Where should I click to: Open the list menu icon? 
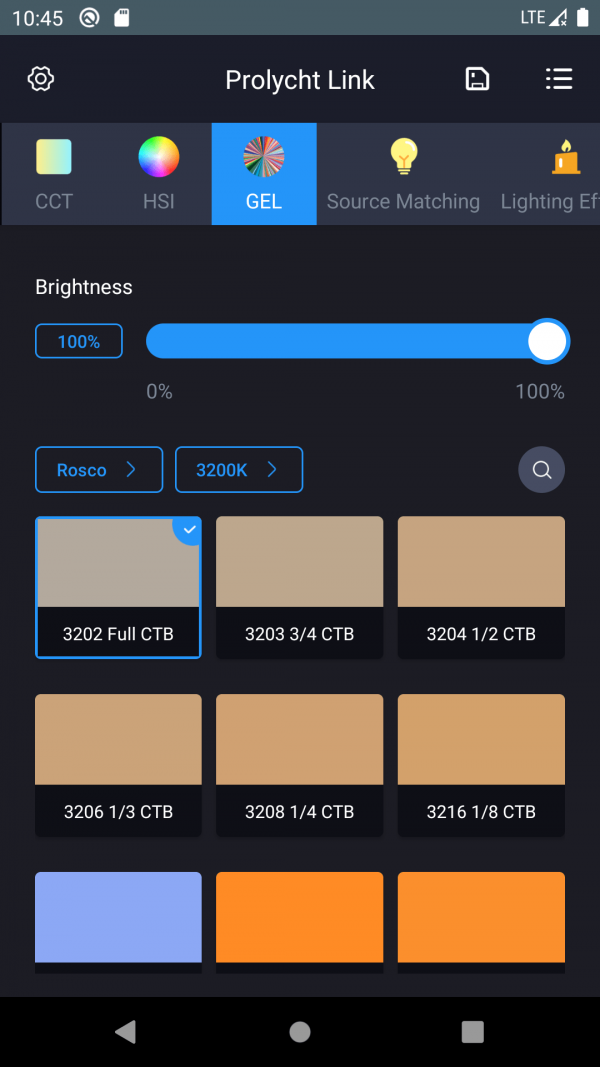(x=558, y=80)
